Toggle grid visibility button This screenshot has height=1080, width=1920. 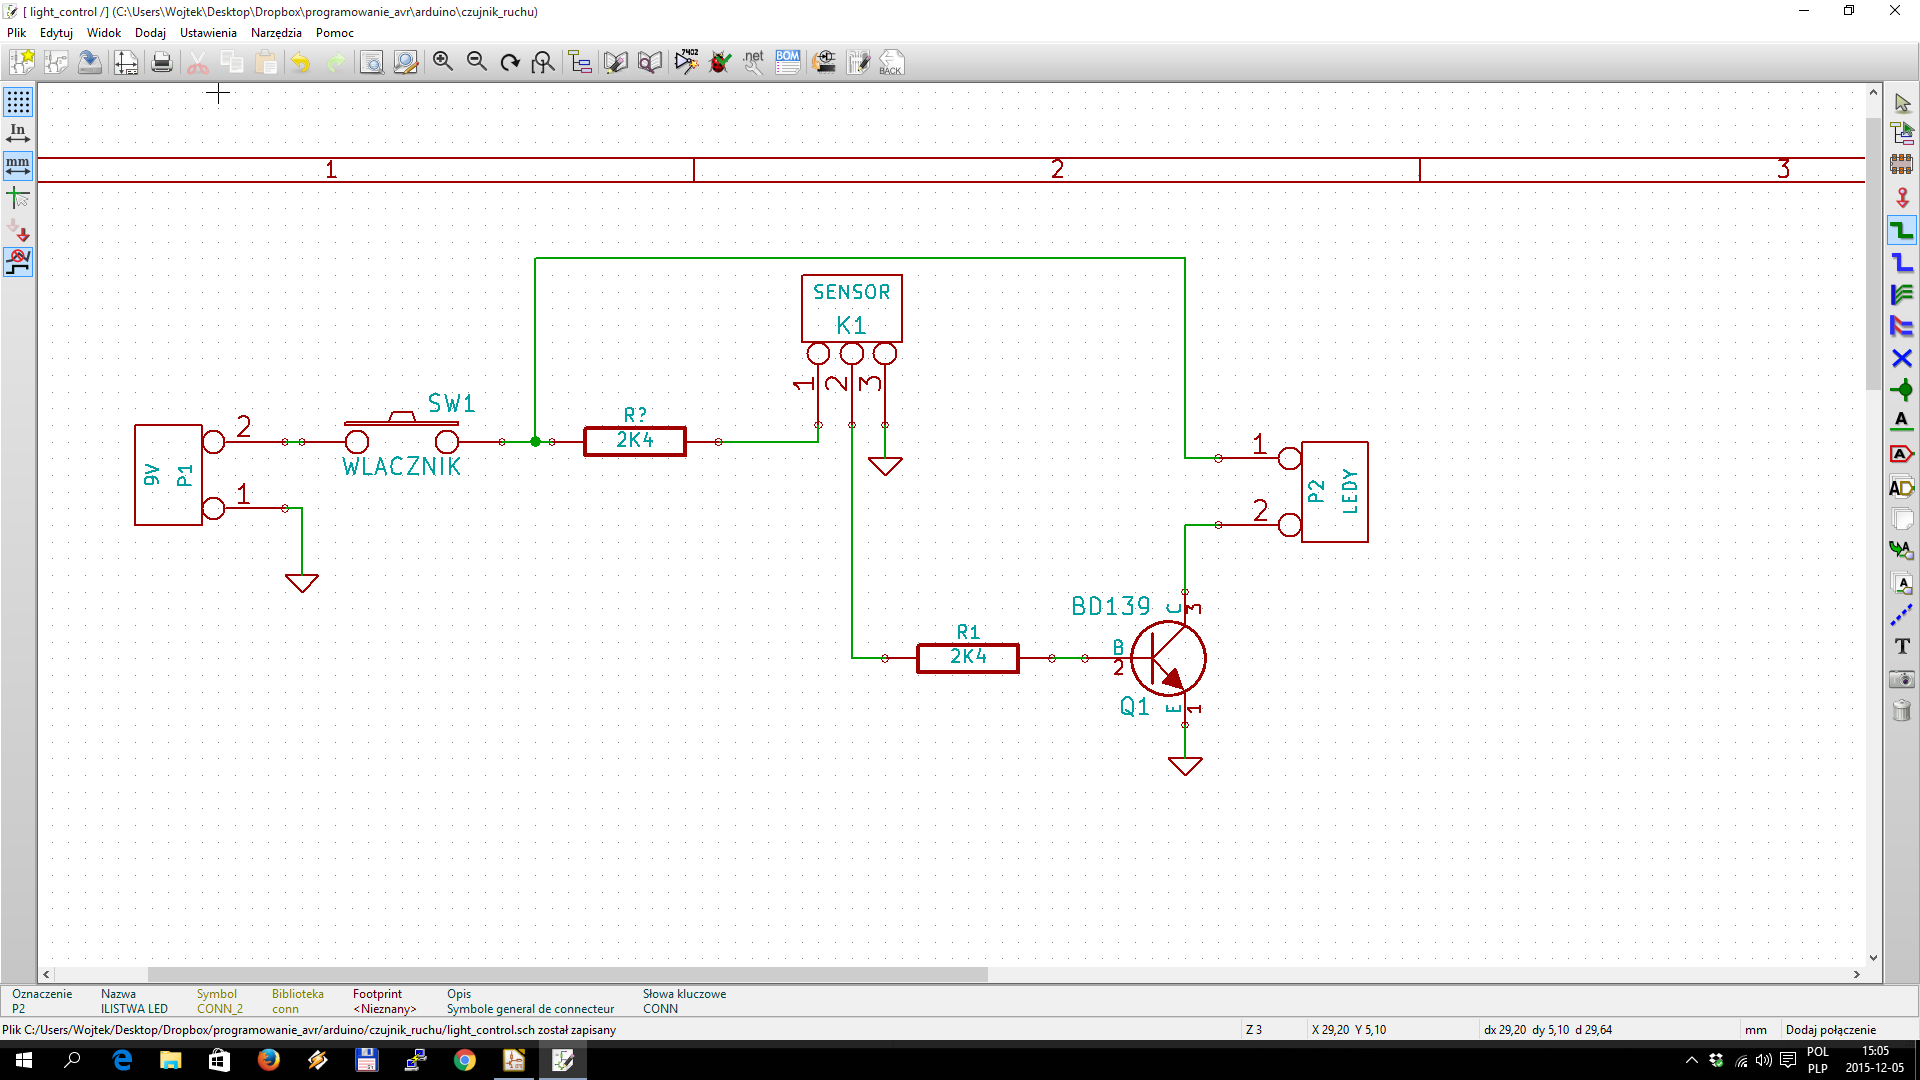[18, 102]
